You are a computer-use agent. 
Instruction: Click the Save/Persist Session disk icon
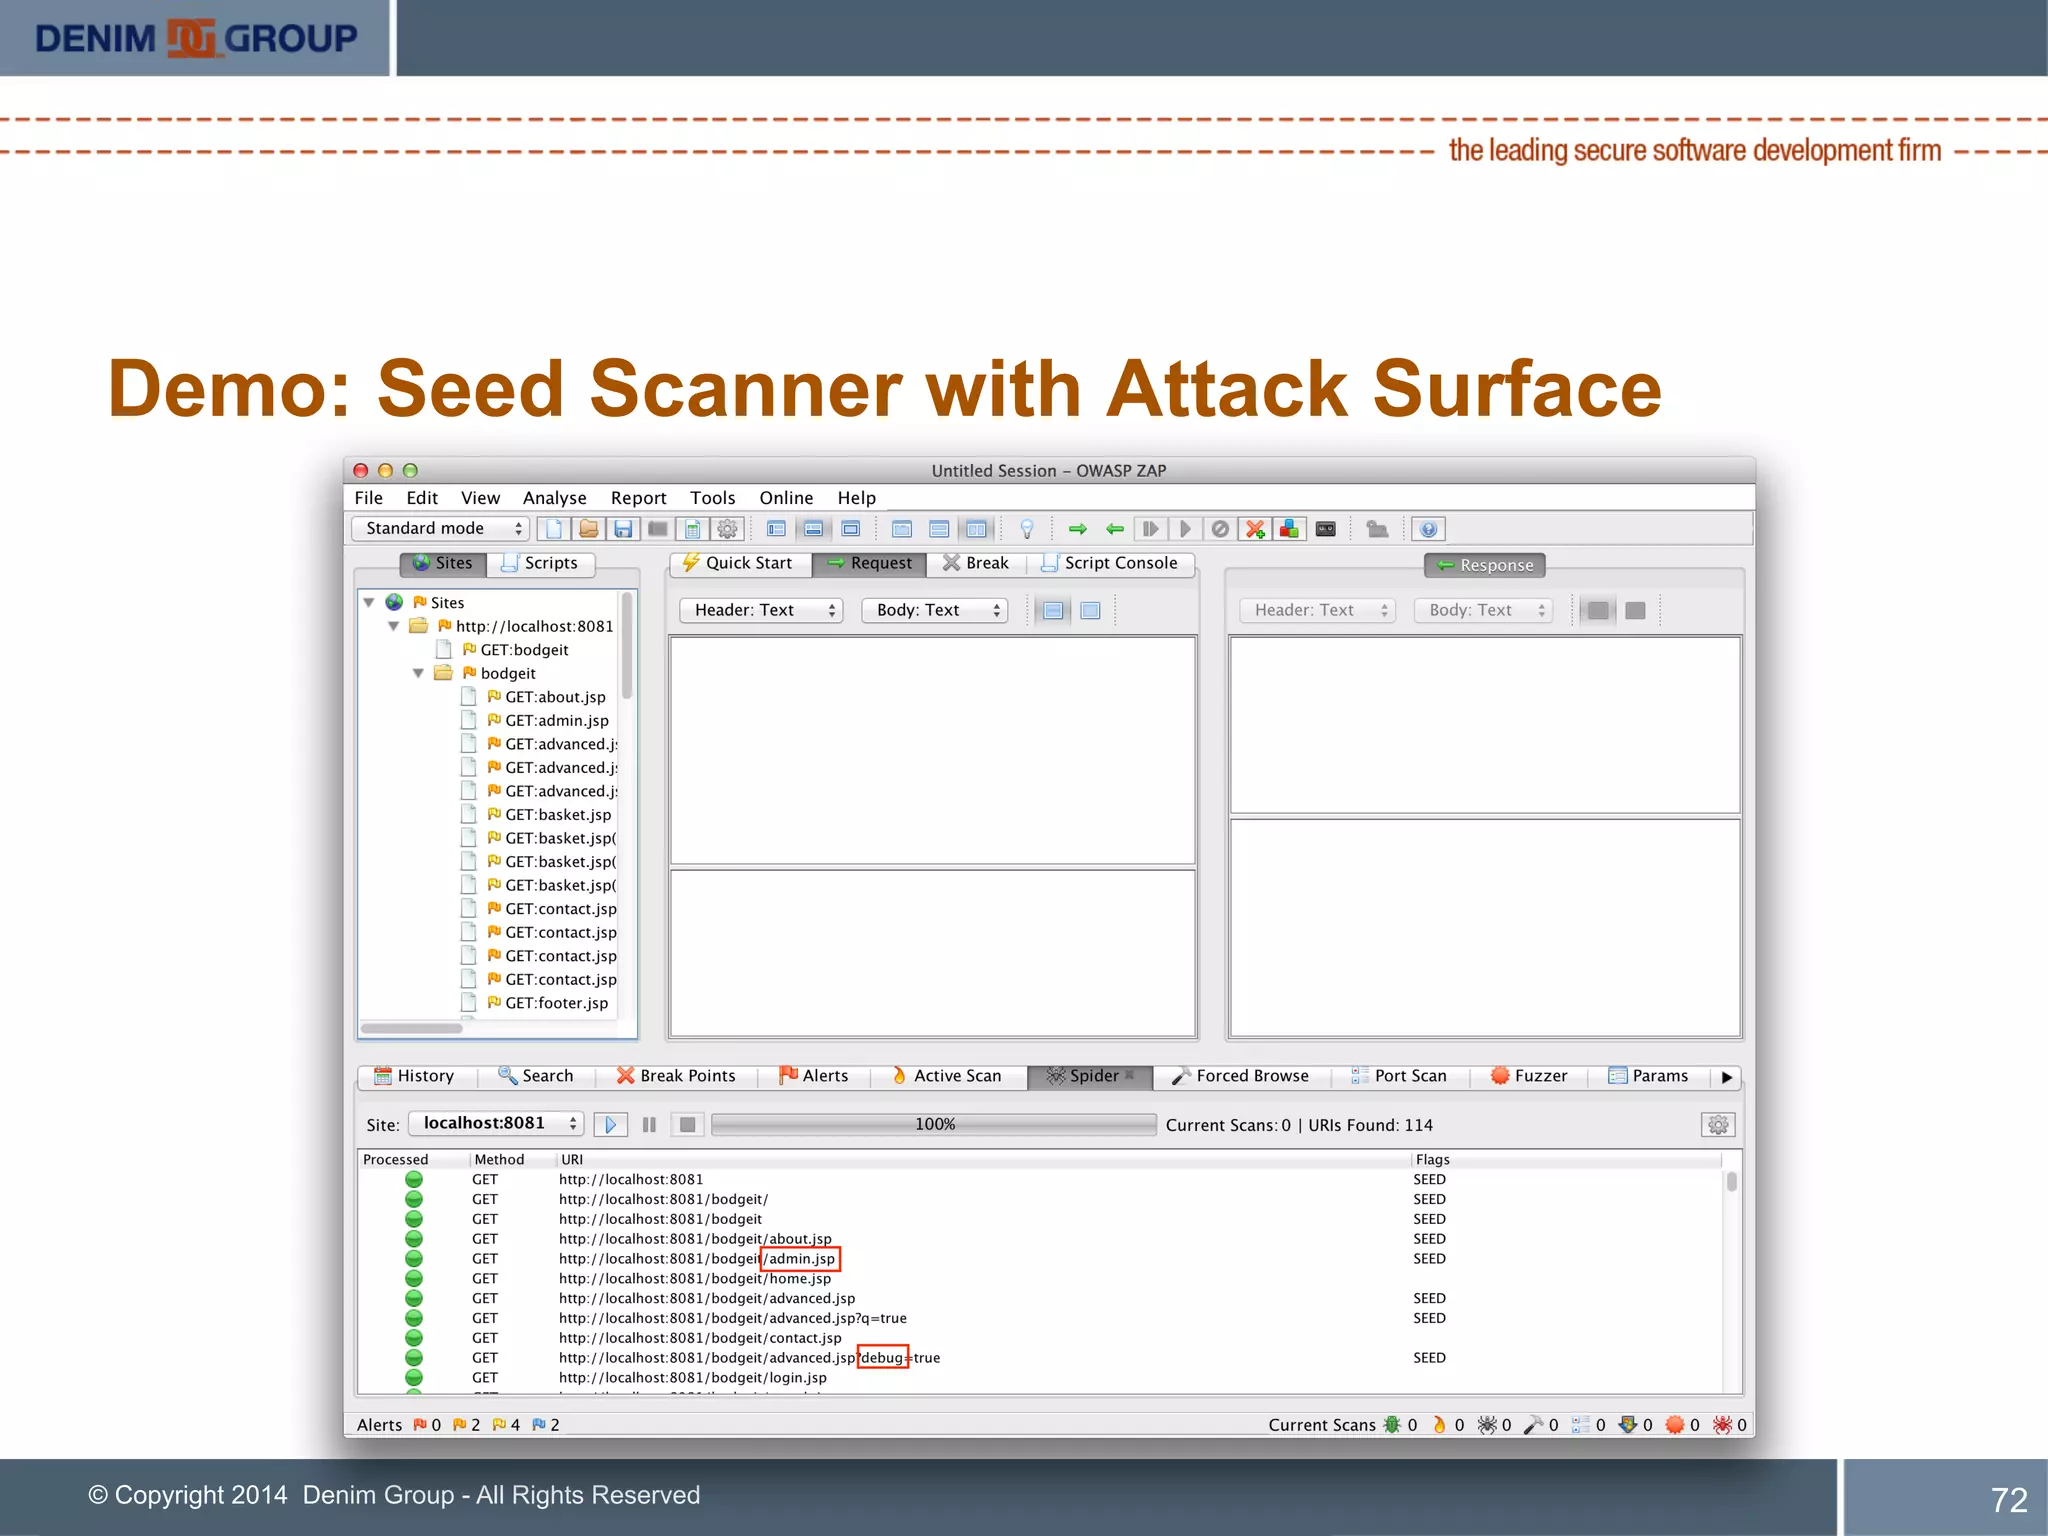623,529
